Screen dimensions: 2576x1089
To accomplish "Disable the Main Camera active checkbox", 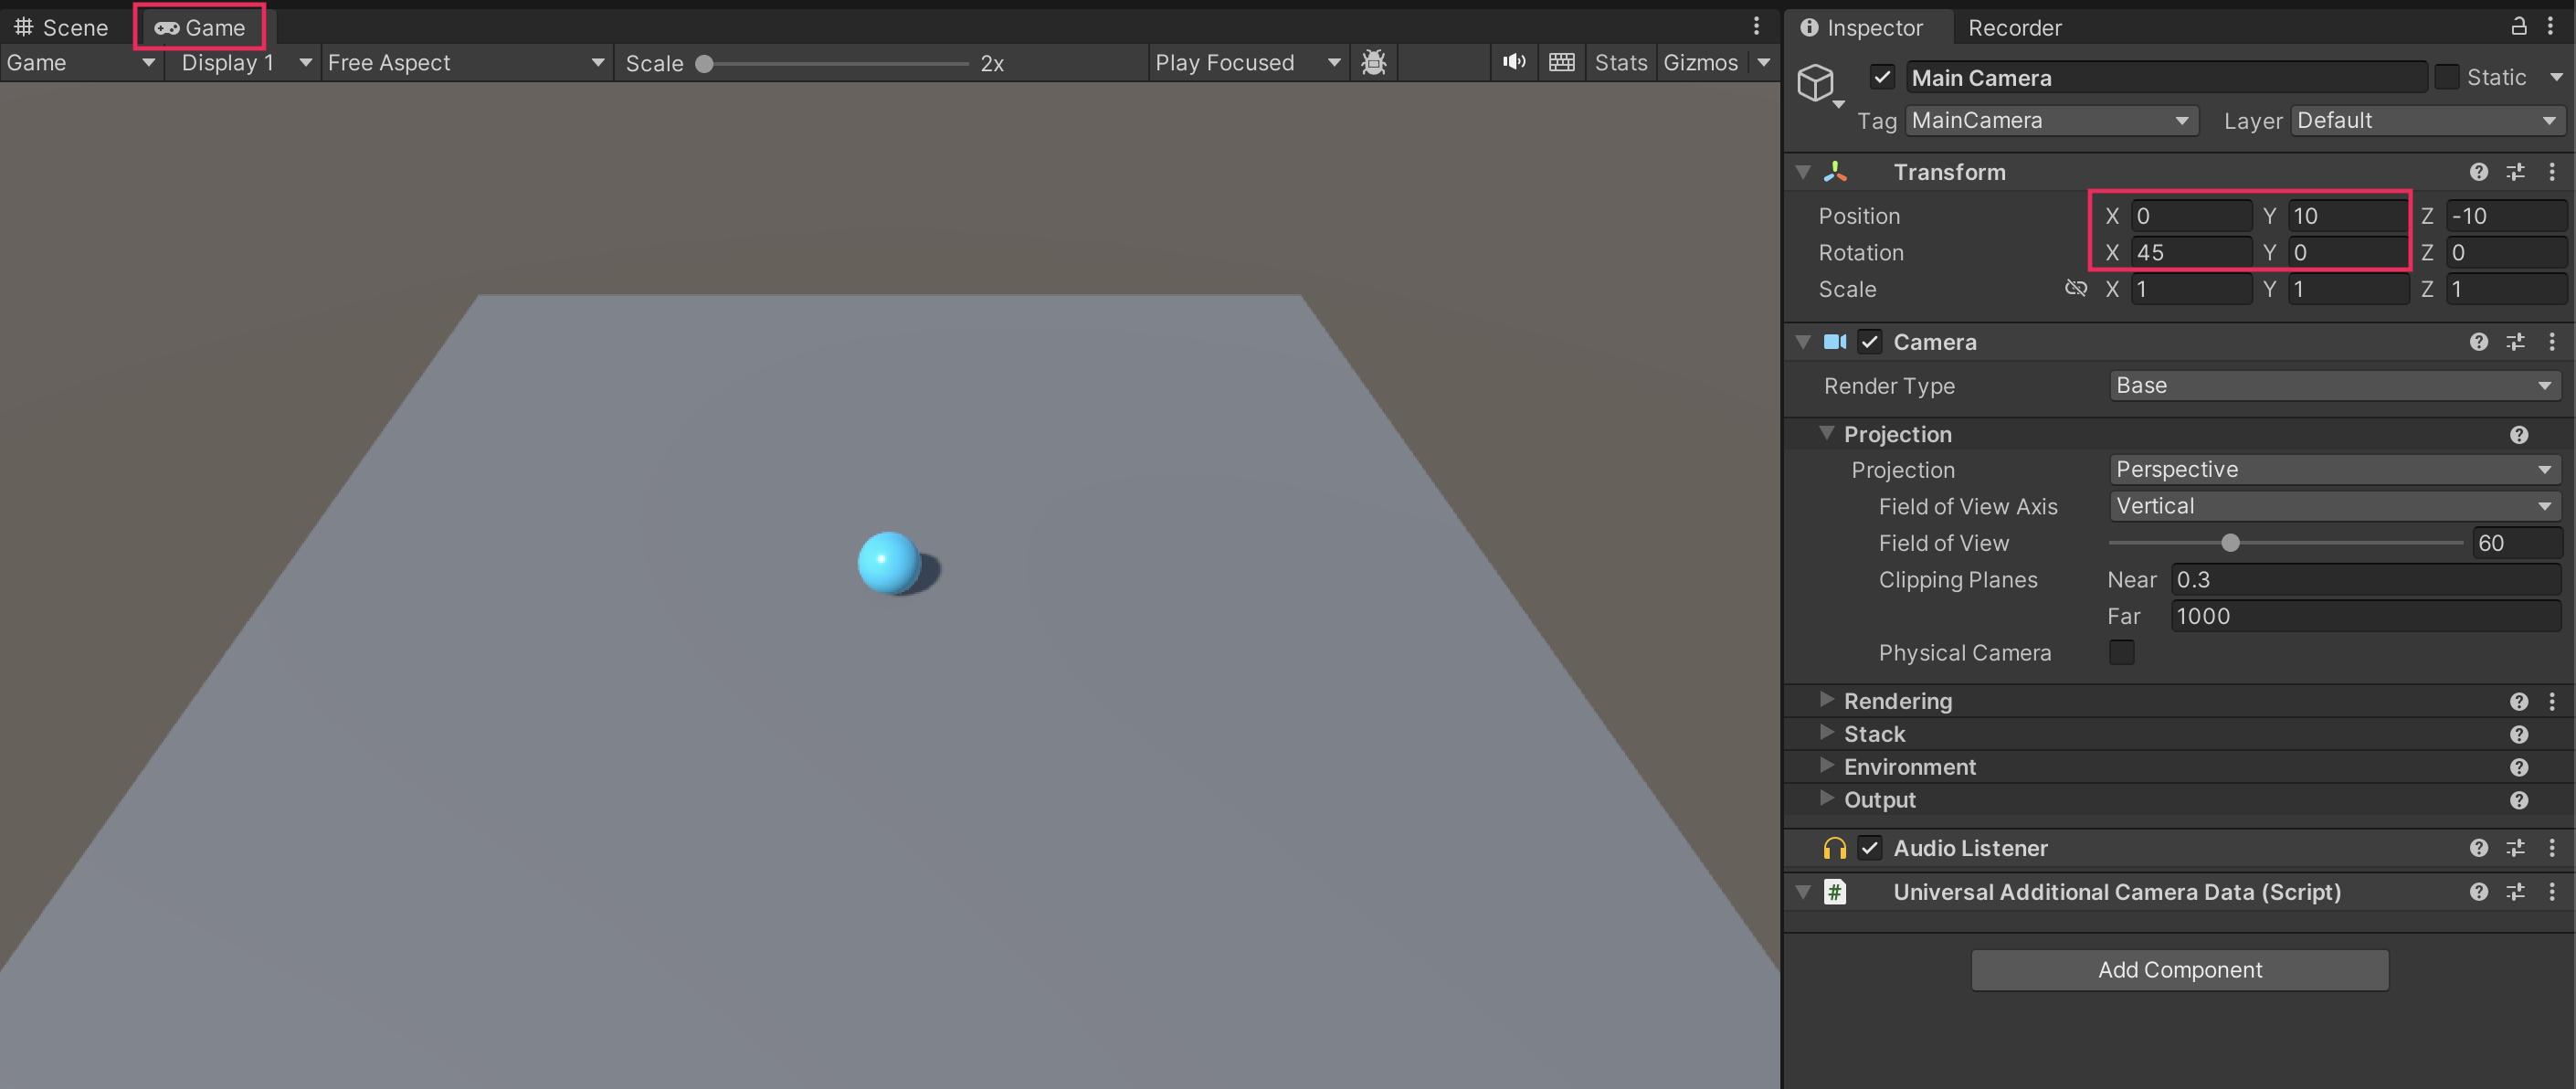I will click(1881, 78).
